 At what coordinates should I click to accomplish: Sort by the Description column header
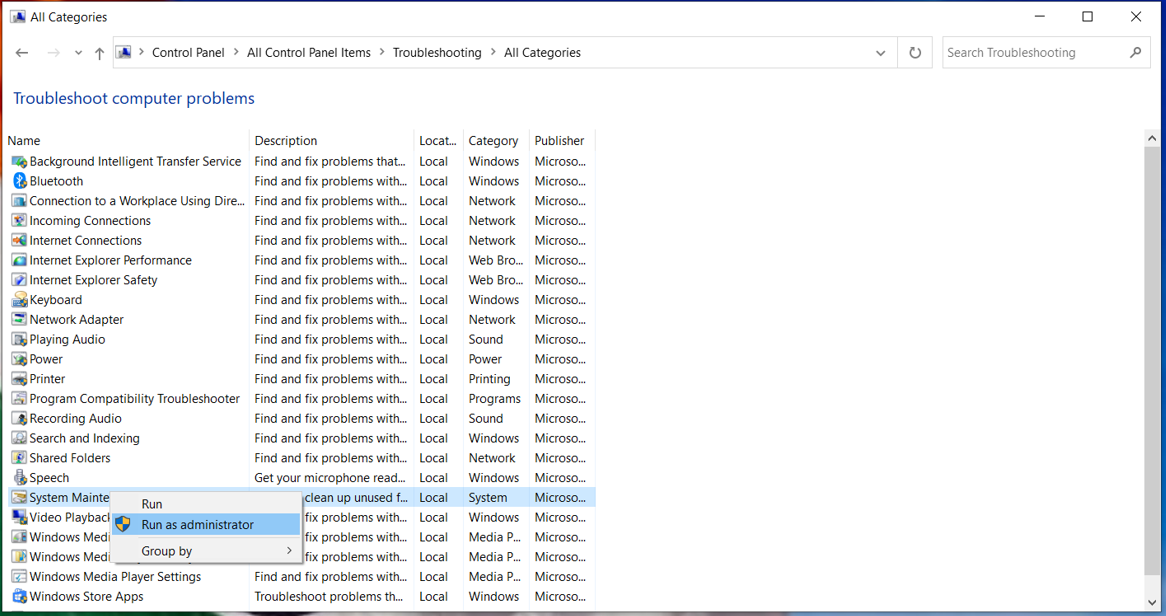coord(286,141)
